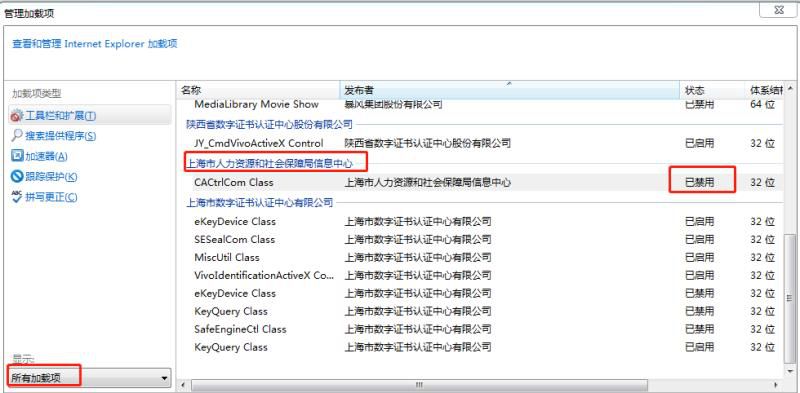The width and height of the screenshot is (800, 393).
Task: Click the 拼写更正 ABC checkmark icon
Action: point(17,196)
